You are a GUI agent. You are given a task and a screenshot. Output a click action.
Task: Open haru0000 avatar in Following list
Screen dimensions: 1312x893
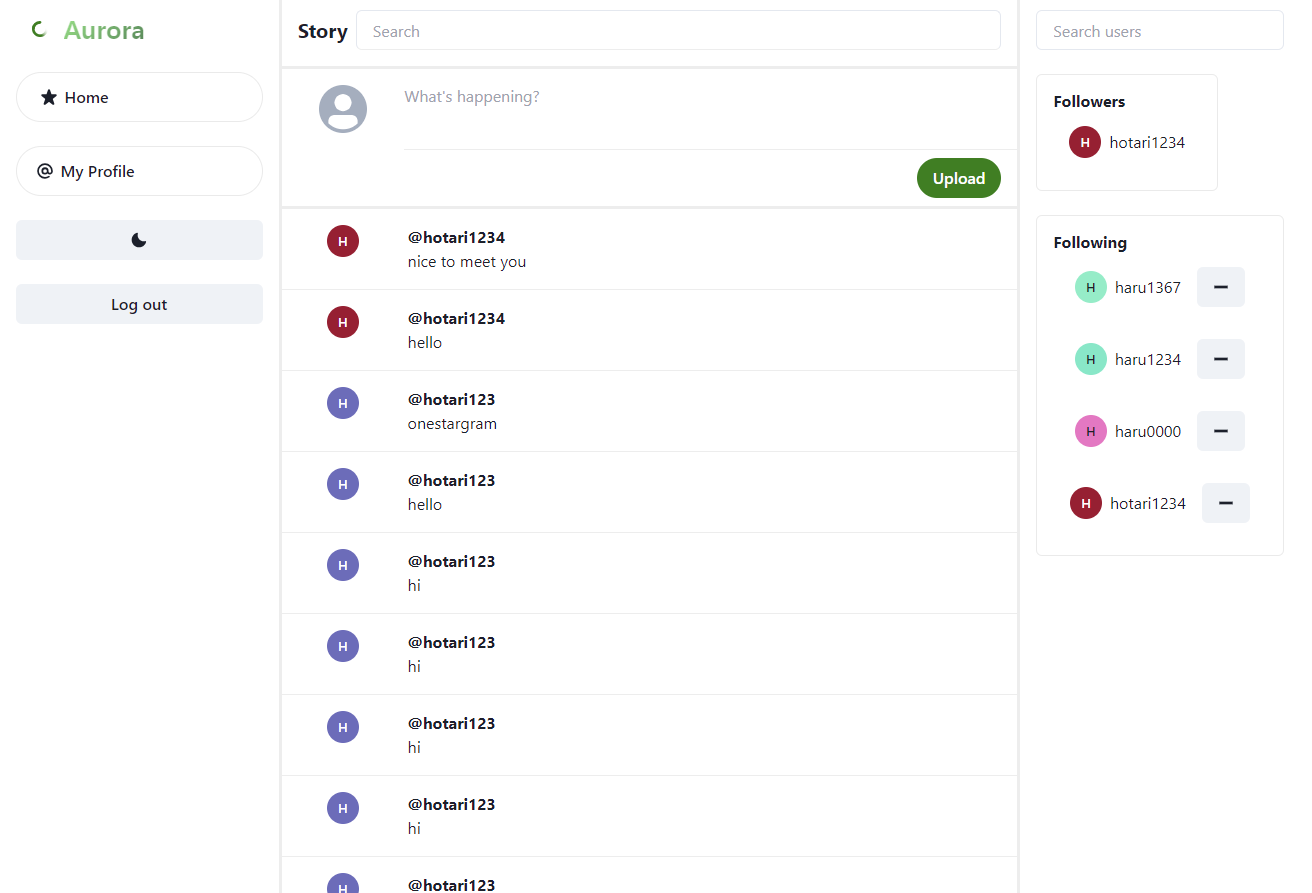click(1091, 431)
